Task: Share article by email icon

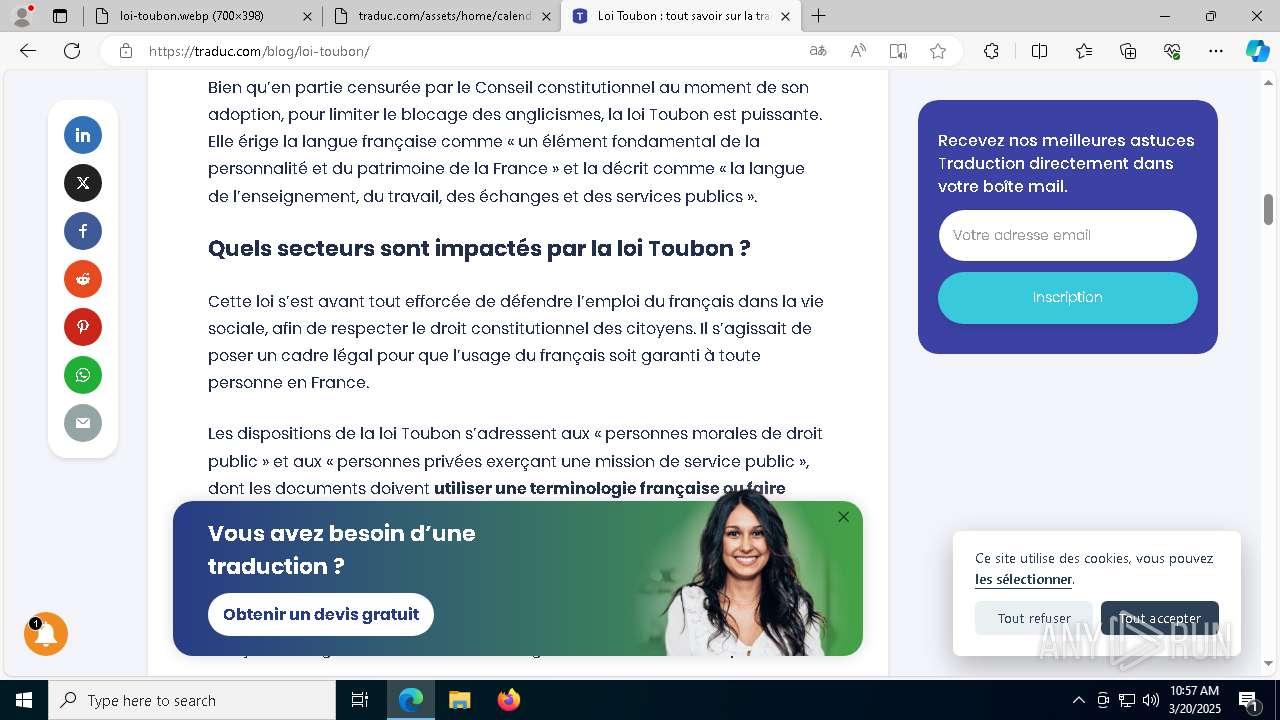Action: pos(83,423)
